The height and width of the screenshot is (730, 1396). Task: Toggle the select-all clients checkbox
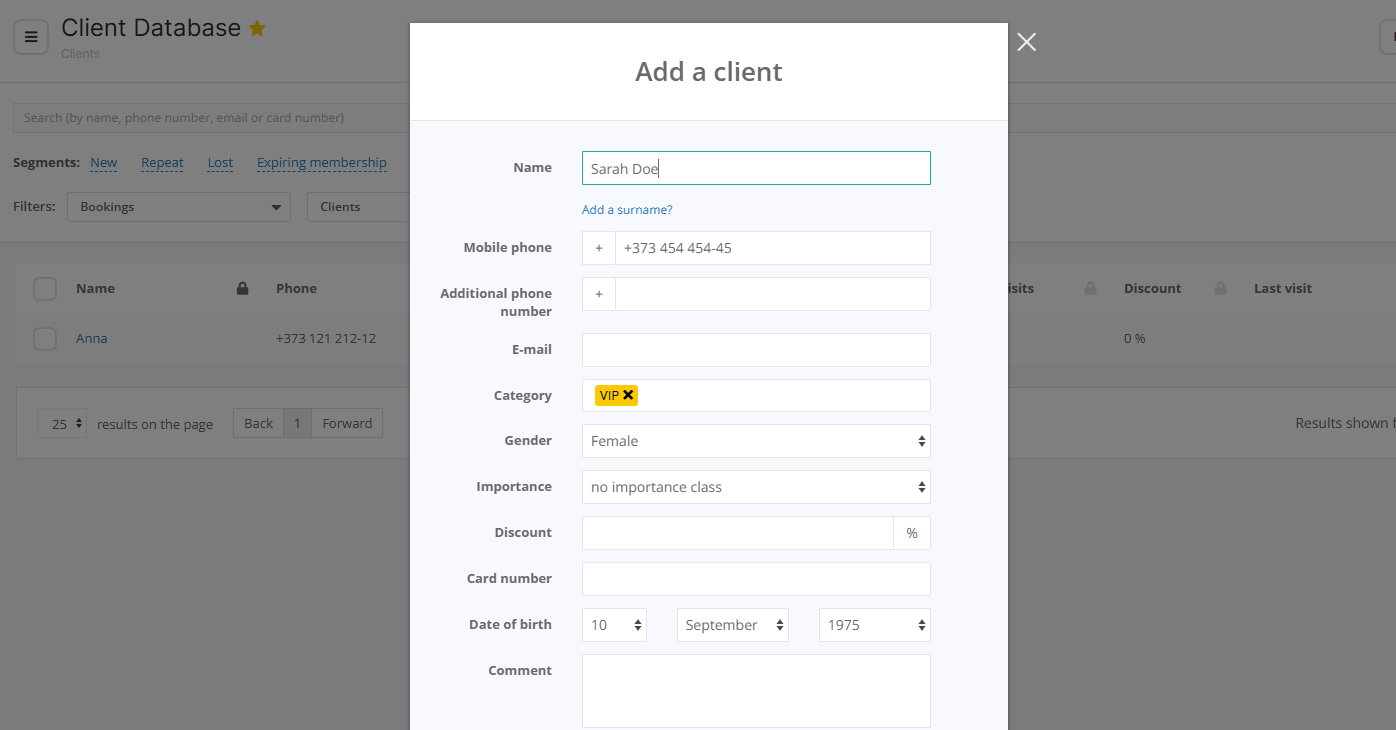click(45, 289)
